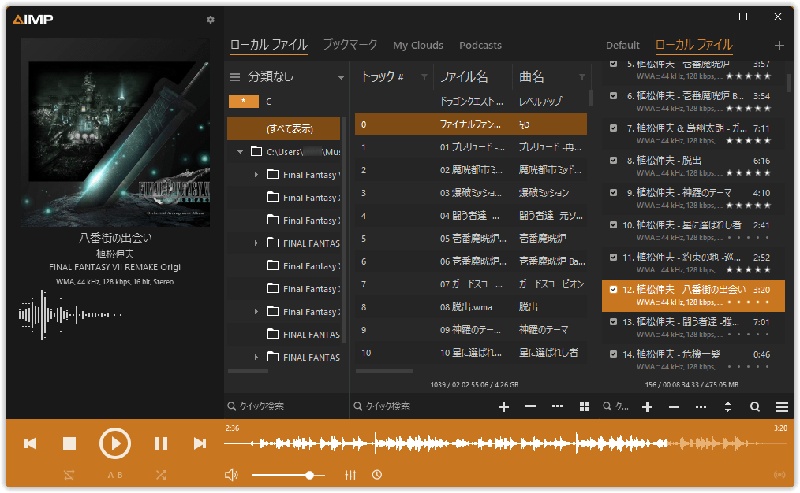
Task: Skip to the previous track
Action: tap(30, 443)
